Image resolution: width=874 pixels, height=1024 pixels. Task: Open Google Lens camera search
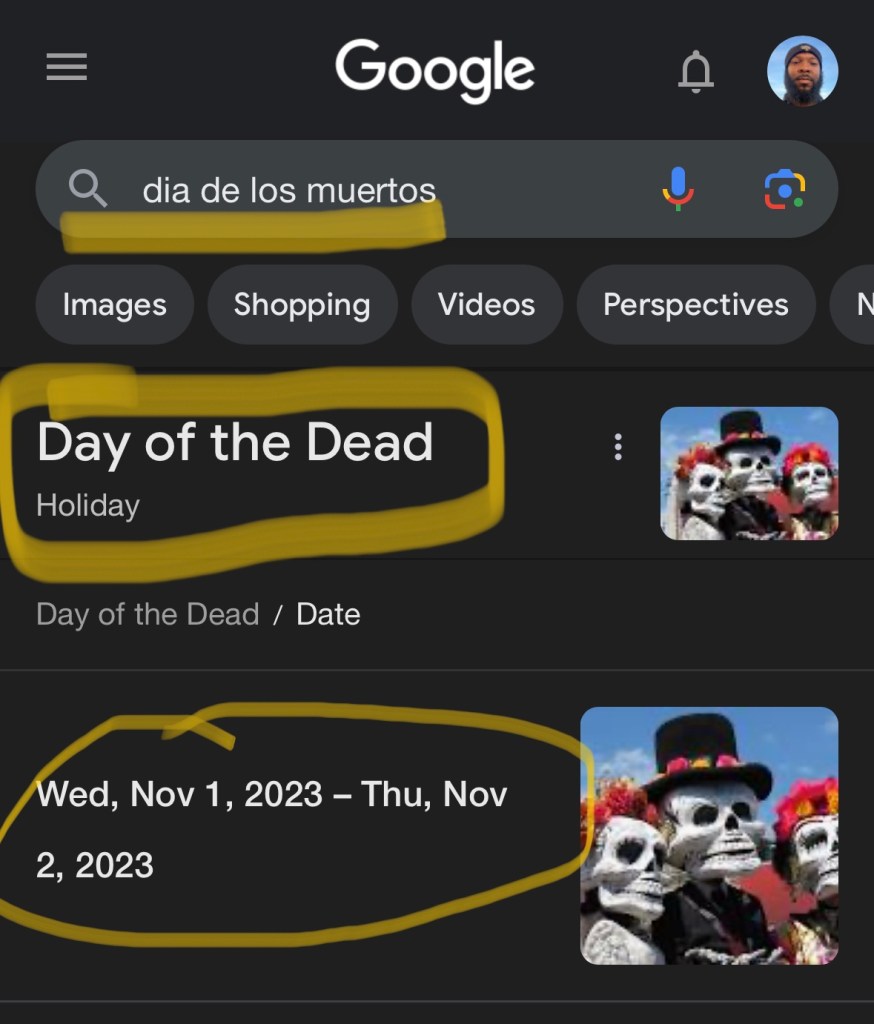point(785,188)
